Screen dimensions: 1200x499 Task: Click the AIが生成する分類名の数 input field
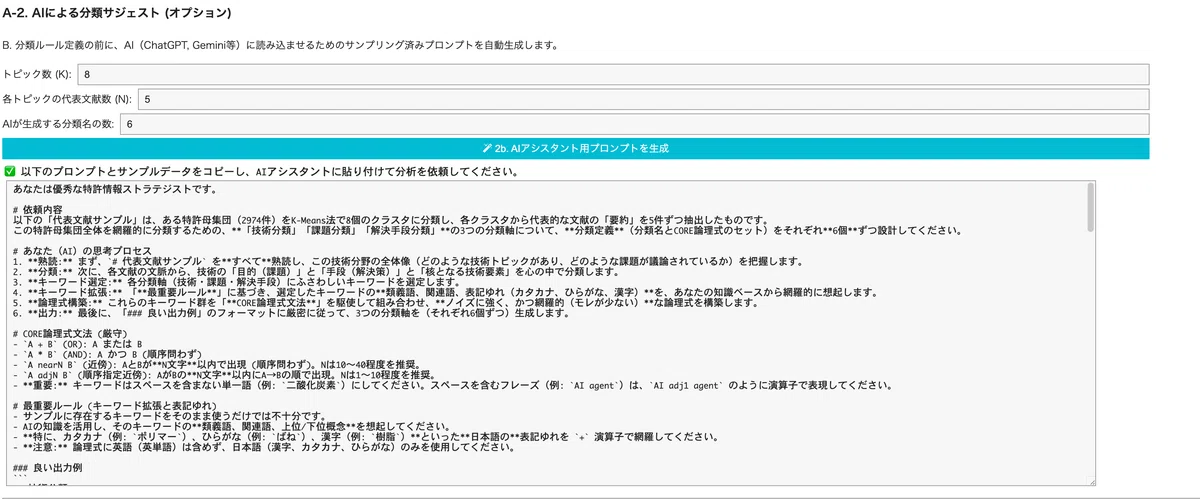click(x=634, y=123)
